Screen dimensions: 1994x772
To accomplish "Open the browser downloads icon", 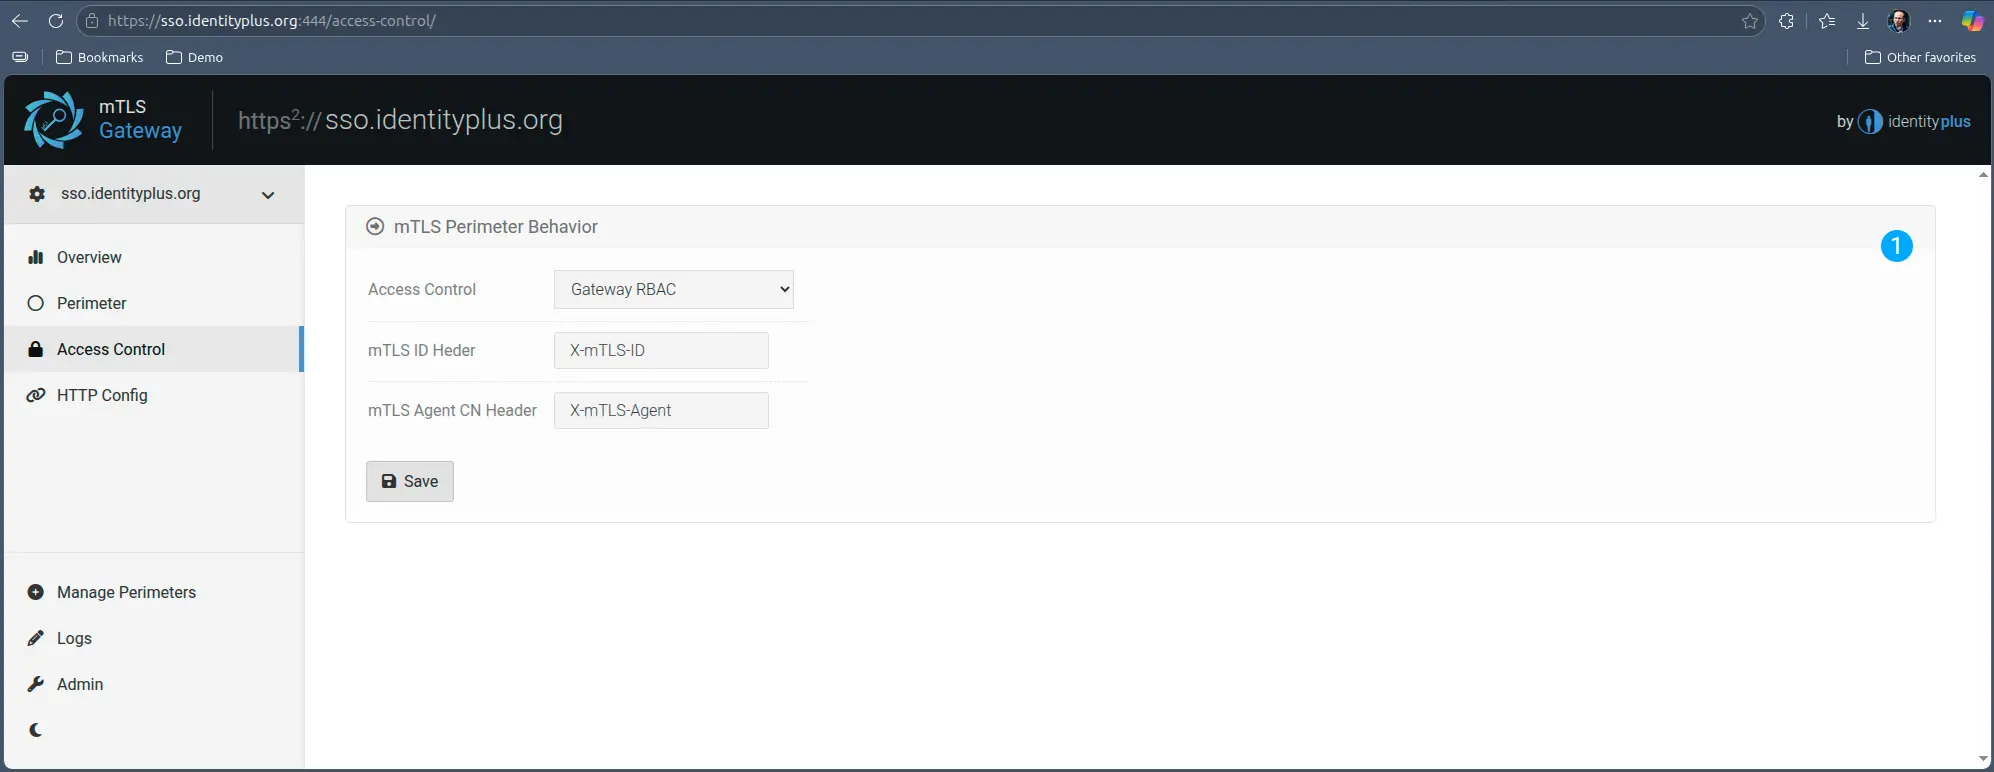I will [x=1862, y=21].
